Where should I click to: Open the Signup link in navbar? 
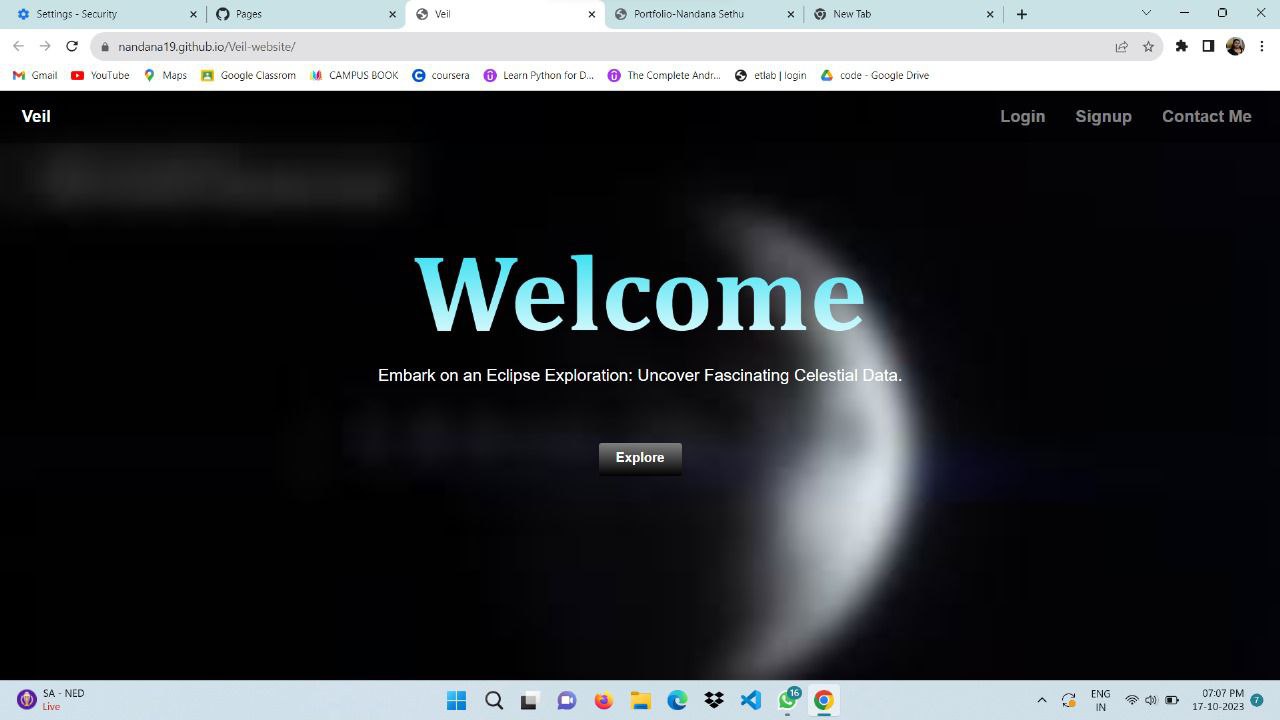pyautogui.click(x=1103, y=116)
